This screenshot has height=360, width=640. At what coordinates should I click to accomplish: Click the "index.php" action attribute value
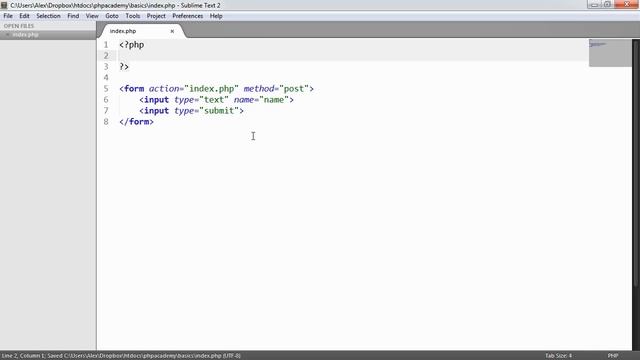[211, 89]
